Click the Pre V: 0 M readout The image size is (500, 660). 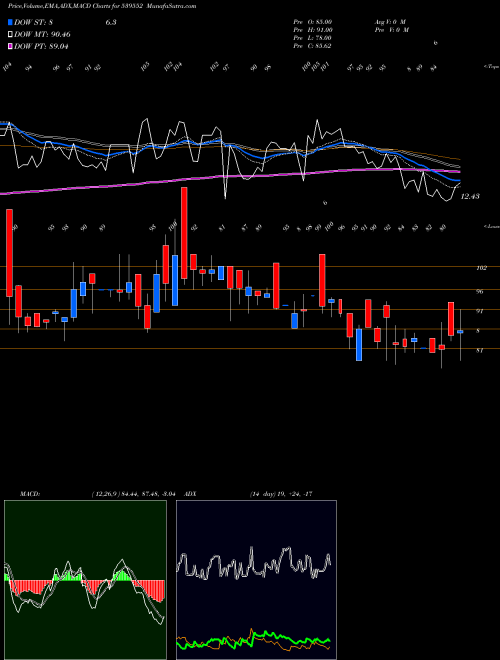392,30
